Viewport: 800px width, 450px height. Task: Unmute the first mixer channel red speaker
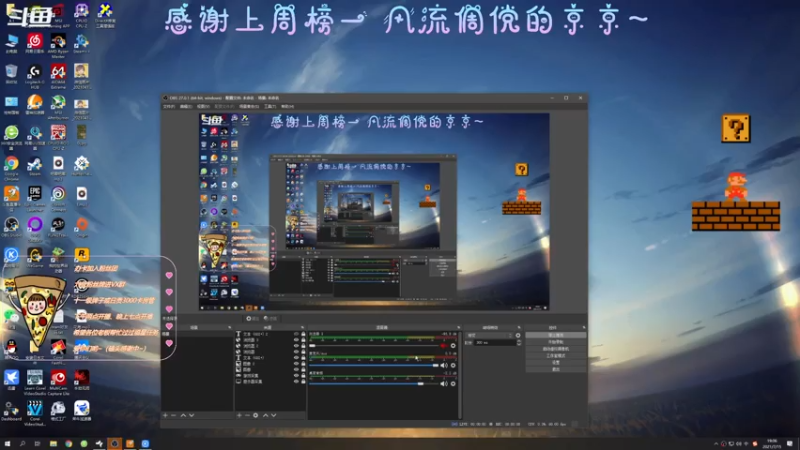click(x=444, y=346)
